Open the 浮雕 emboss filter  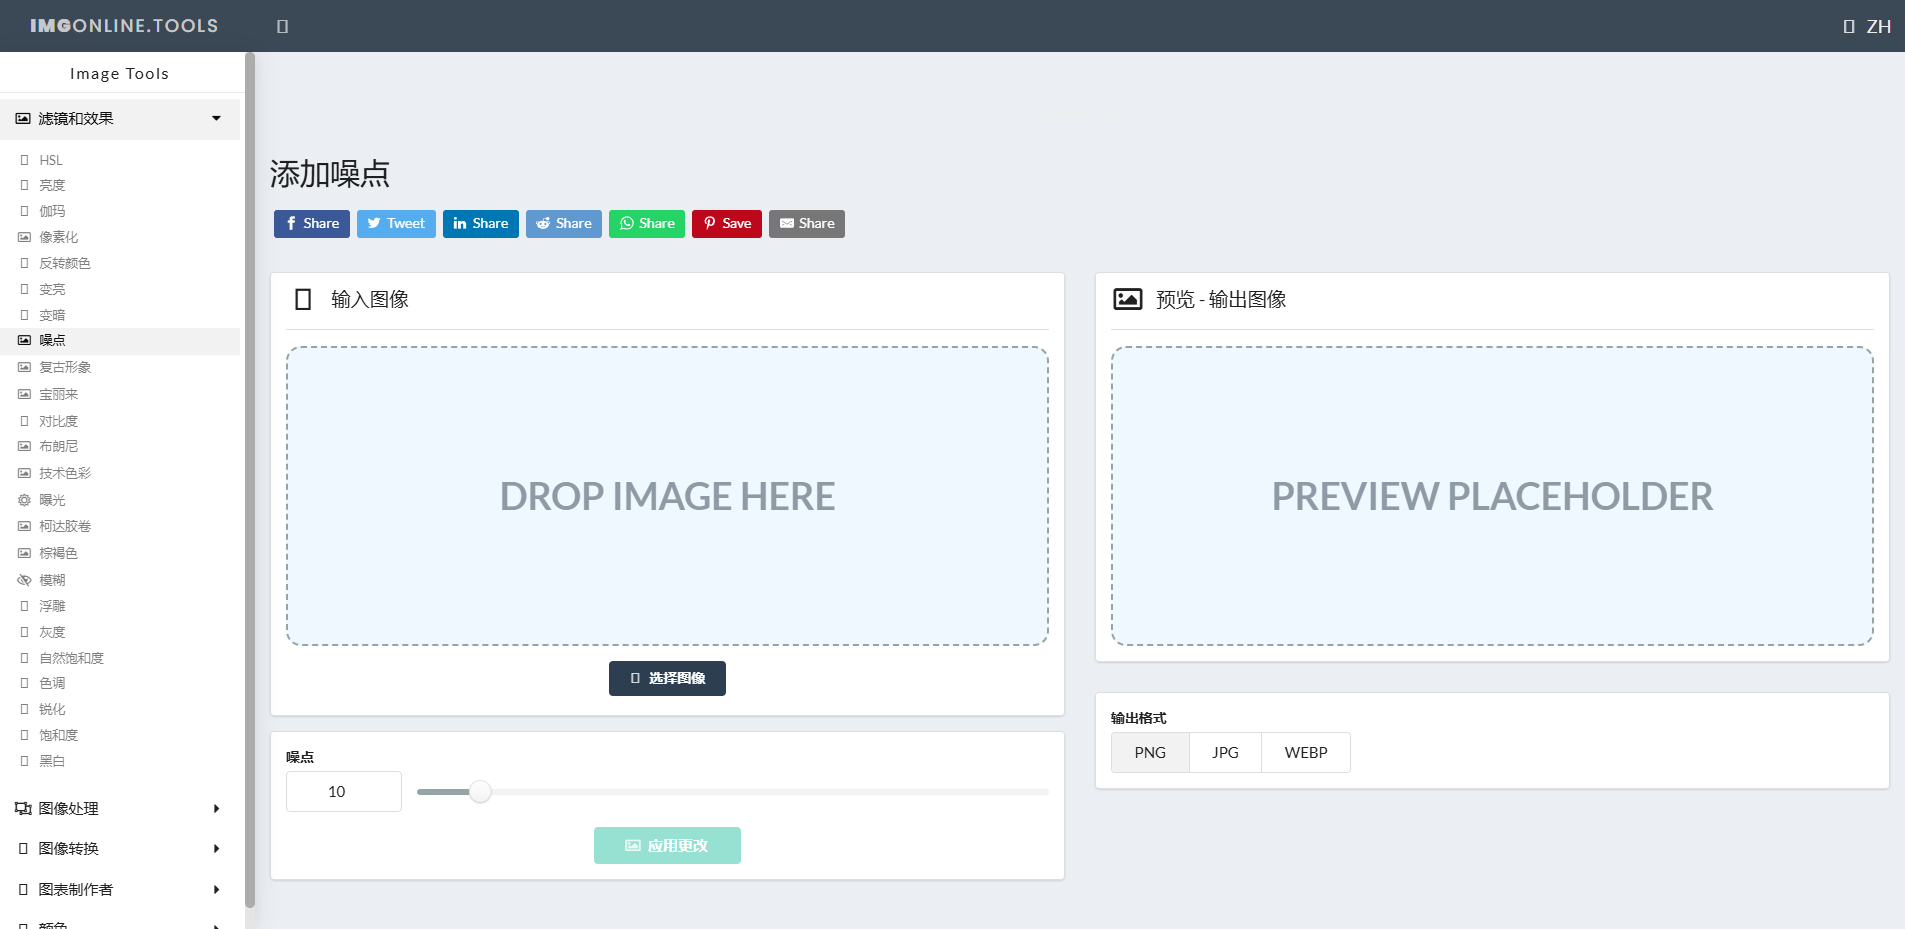click(52, 606)
